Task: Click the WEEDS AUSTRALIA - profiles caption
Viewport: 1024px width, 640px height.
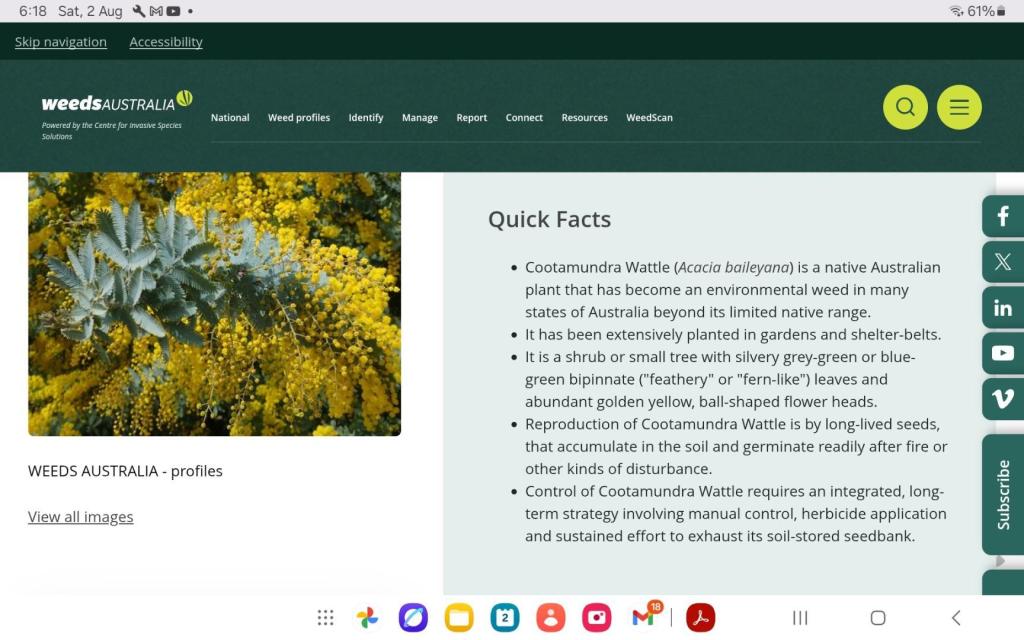Action: click(x=125, y=471)
